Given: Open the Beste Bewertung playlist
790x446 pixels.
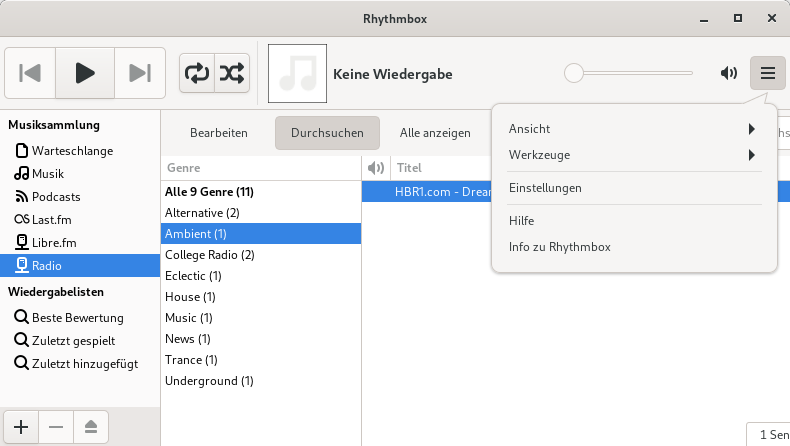Looking at the screenshot, I should 80,317.
